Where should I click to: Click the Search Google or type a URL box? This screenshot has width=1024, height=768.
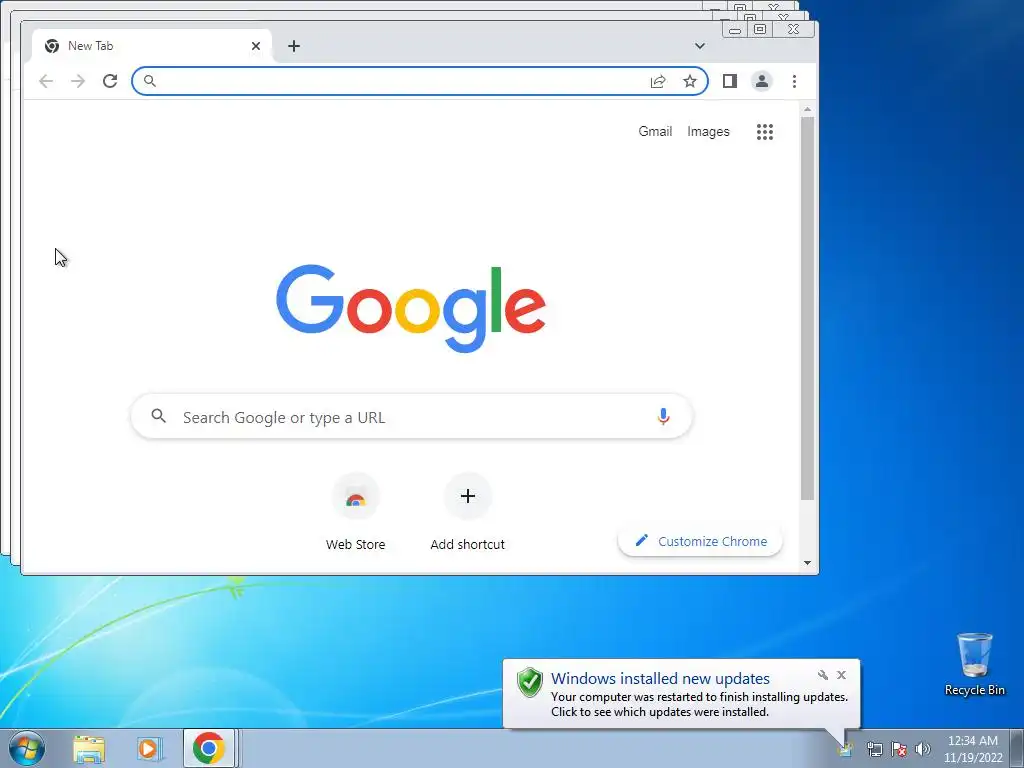click(x=411, y=417)
